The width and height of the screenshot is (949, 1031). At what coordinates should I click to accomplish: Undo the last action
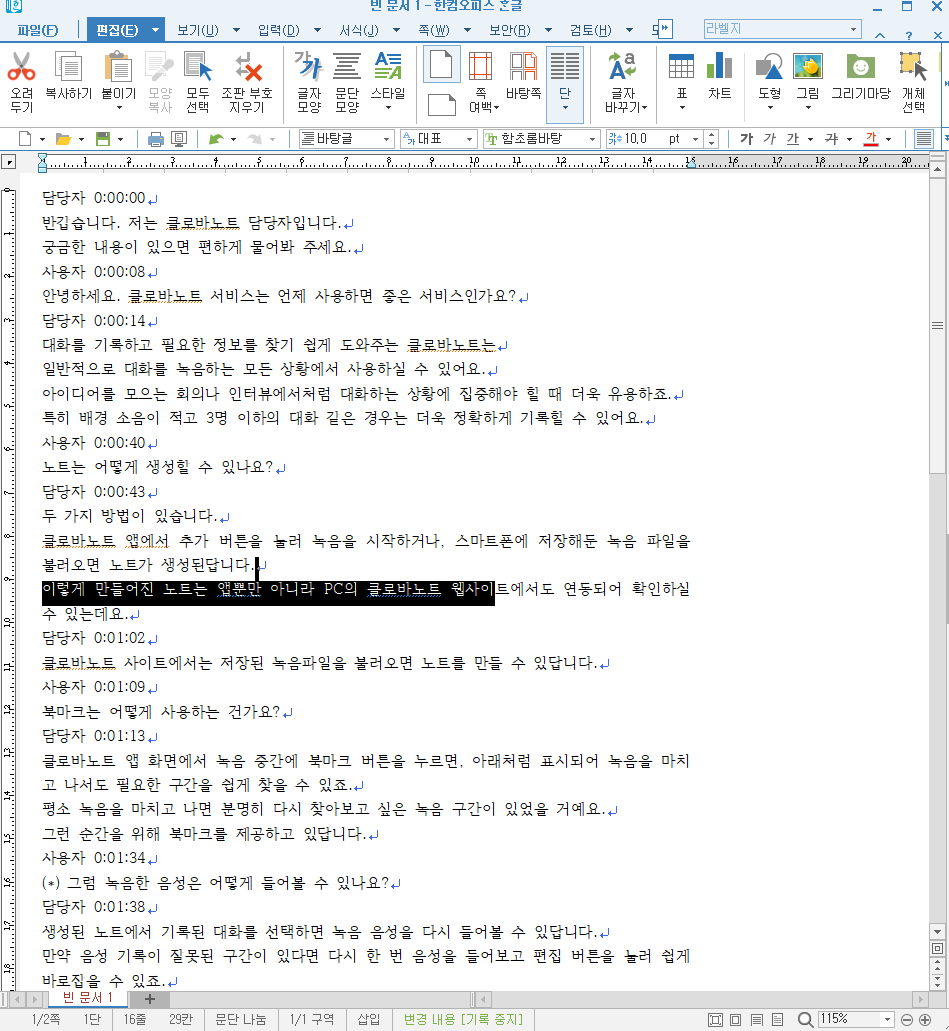tap(216, 139)
